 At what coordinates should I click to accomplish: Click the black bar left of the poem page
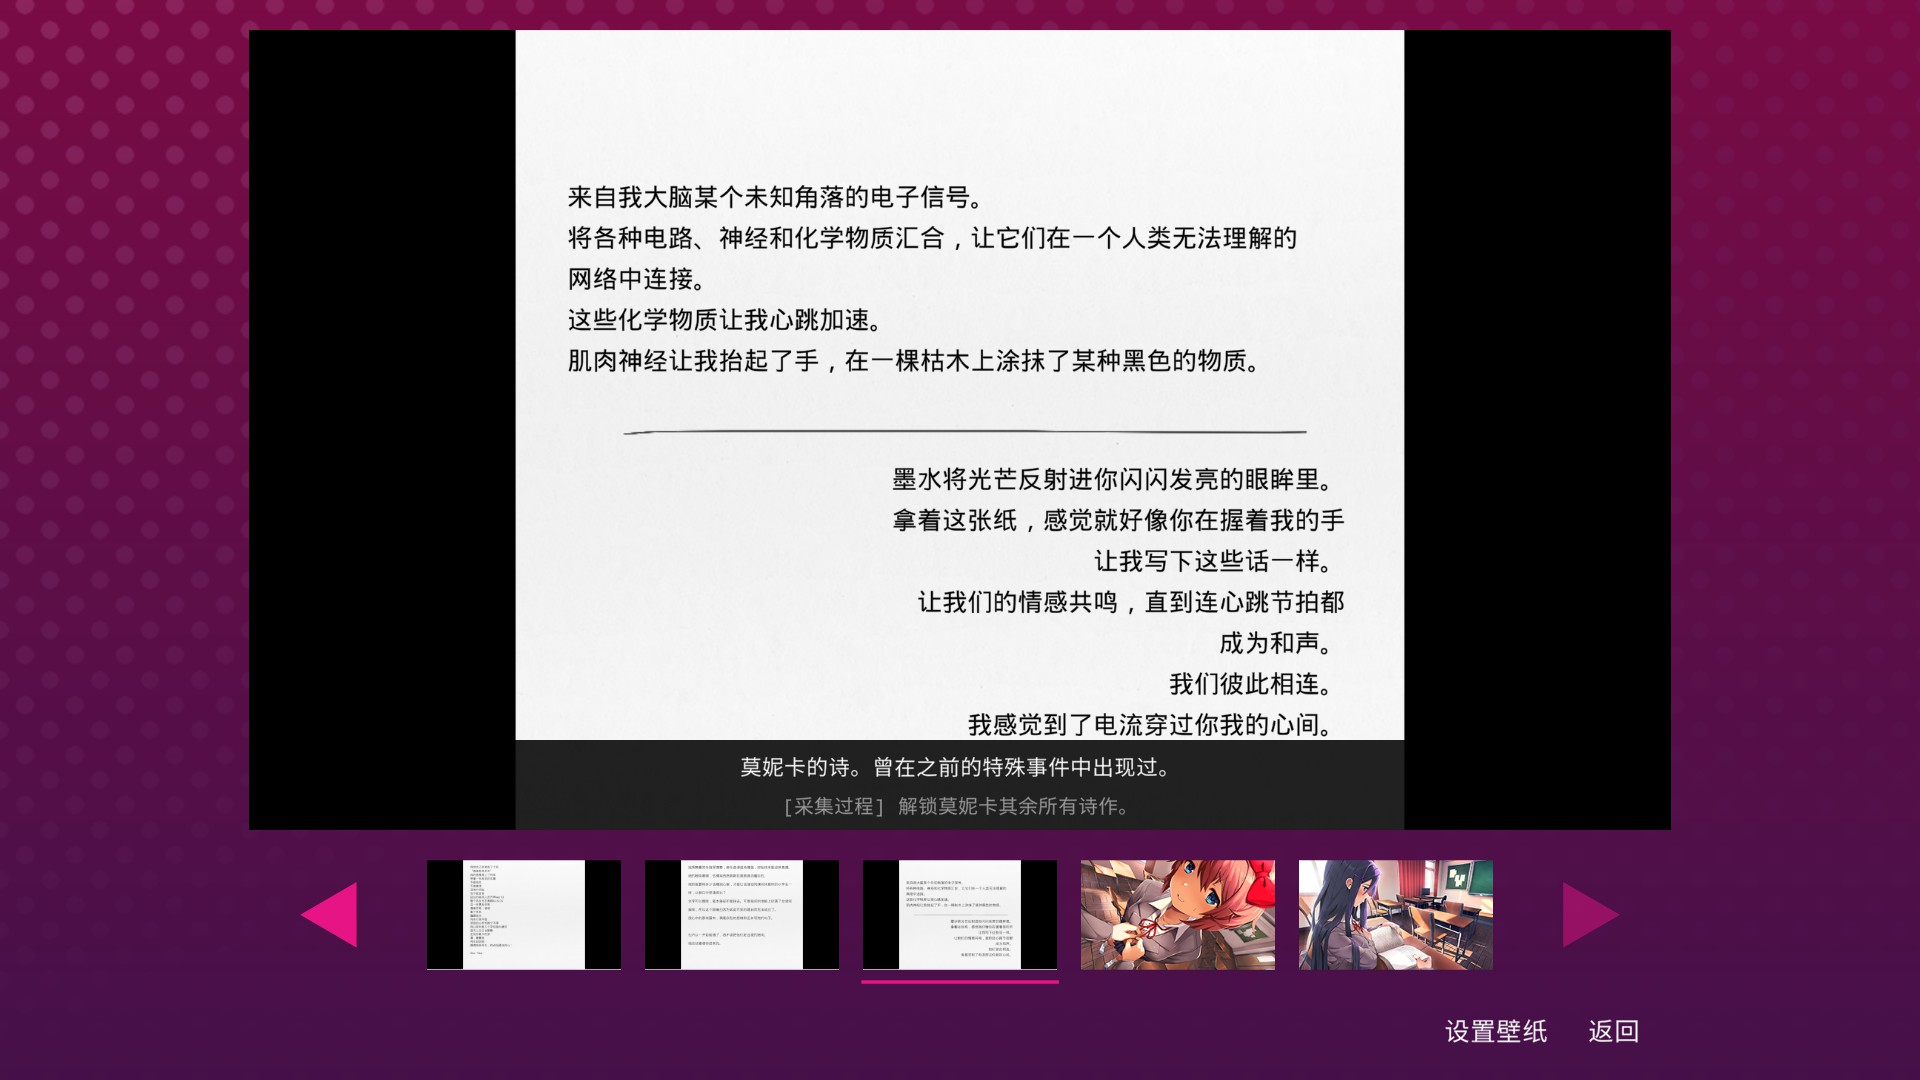point(382,430)
